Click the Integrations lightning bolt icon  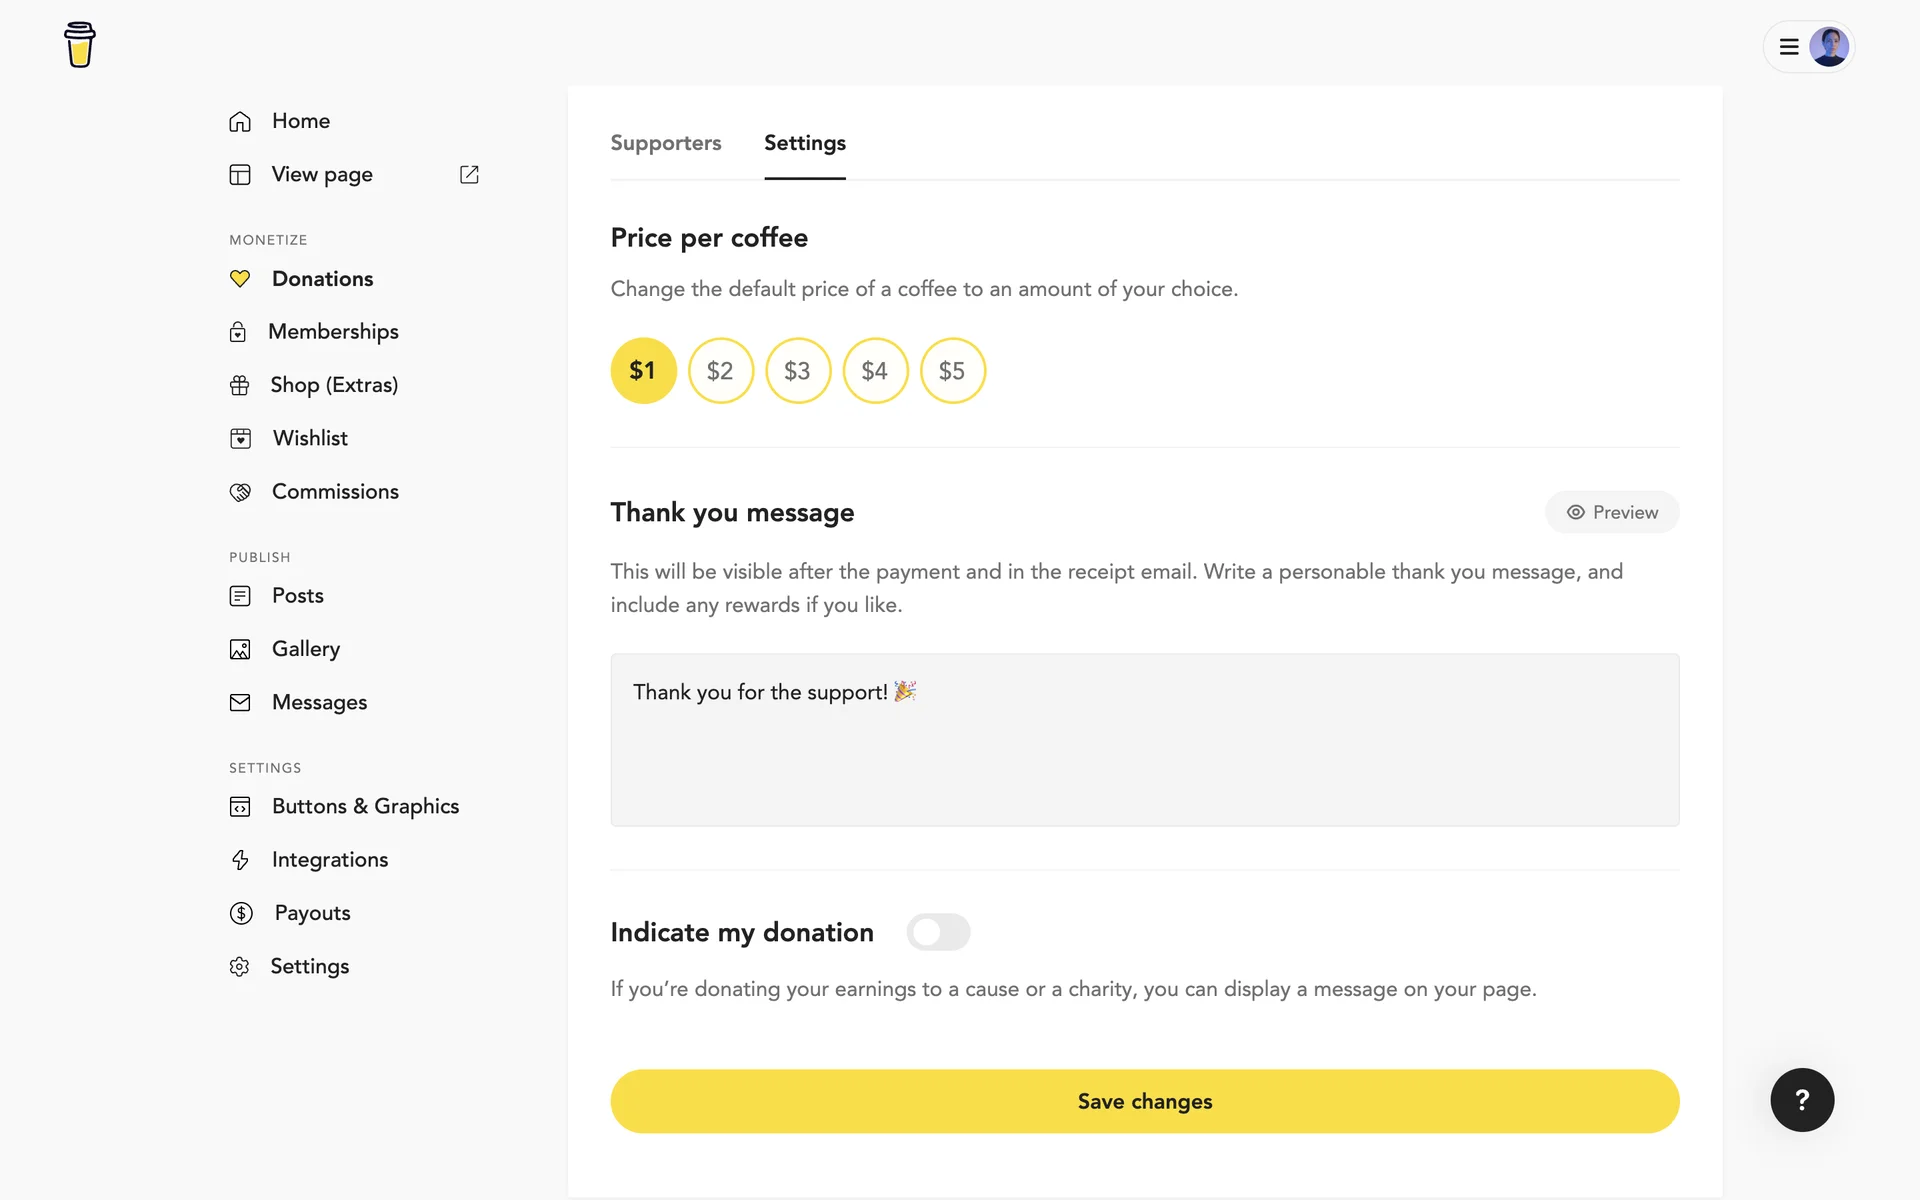pyautogui.click(x=240, y=860)
